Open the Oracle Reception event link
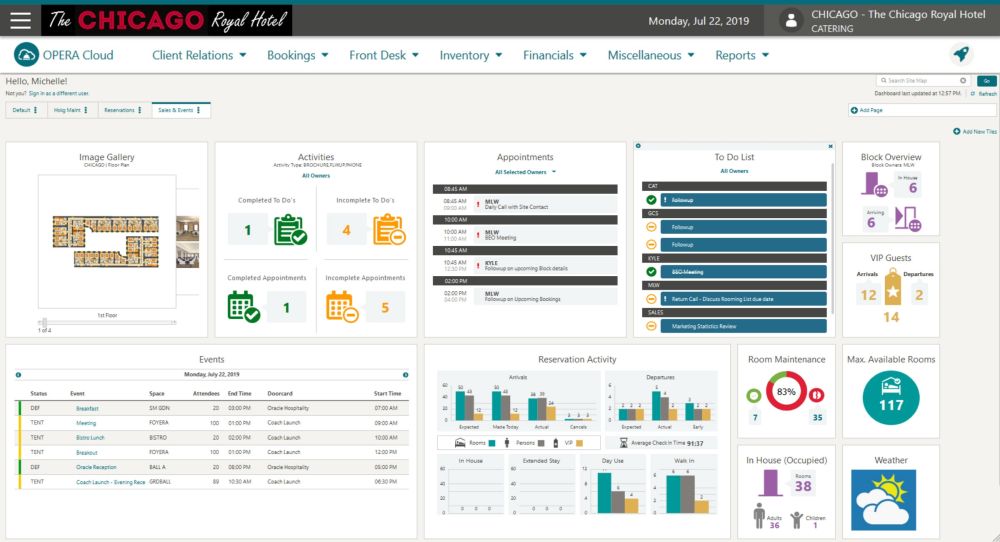Image resolution: width=1000 pixels, height=542 pixels. click(x=96, y=467)
